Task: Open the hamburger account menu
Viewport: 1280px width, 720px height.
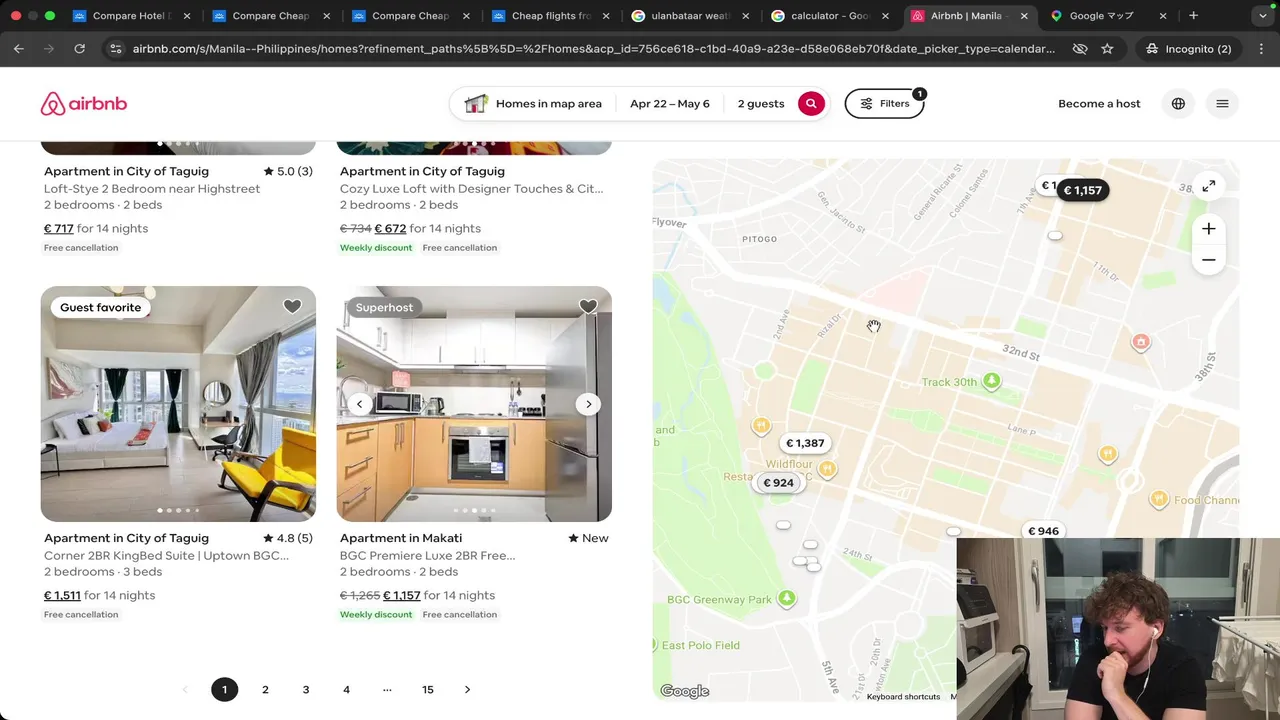Action: coord(1222,103)
